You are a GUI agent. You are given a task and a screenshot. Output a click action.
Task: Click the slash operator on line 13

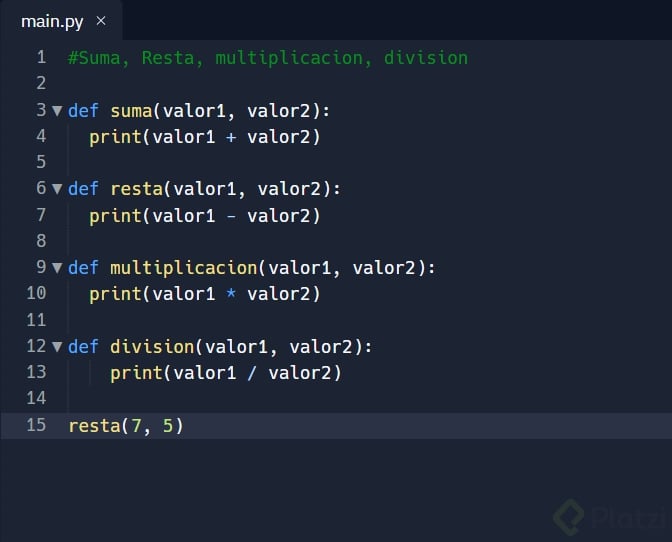click(252, 373)
